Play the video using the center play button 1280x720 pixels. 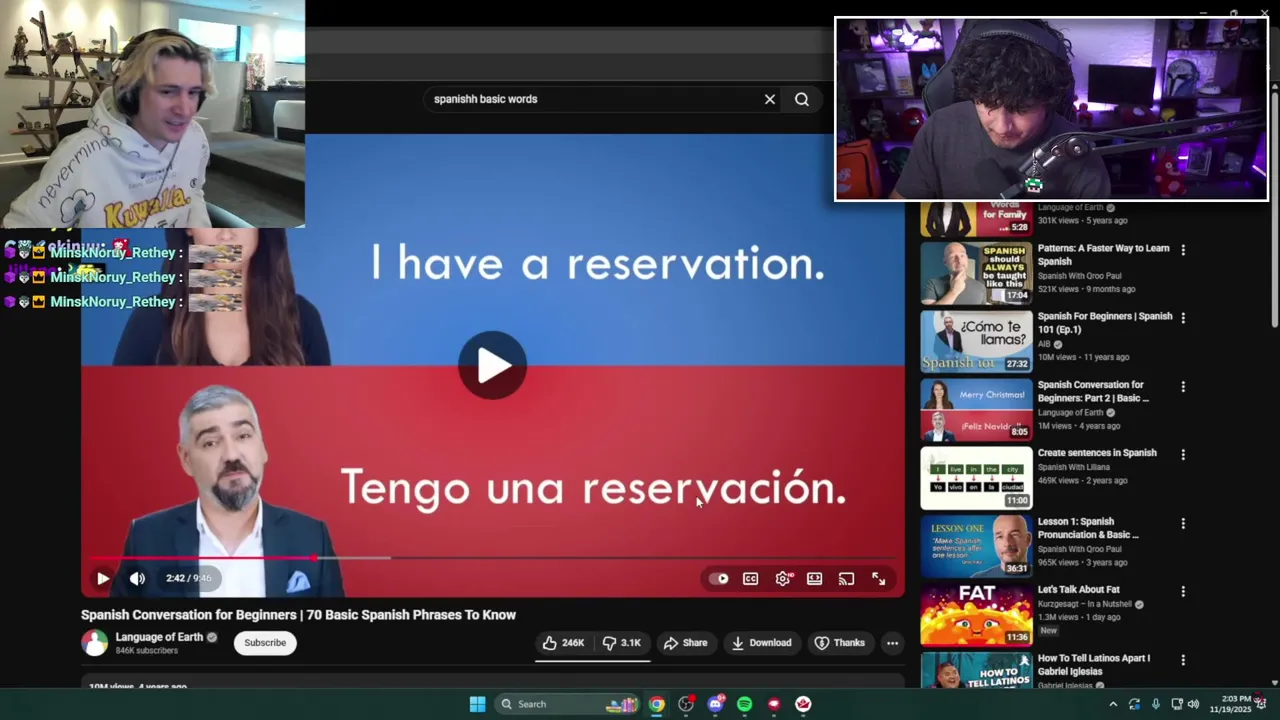492,366
